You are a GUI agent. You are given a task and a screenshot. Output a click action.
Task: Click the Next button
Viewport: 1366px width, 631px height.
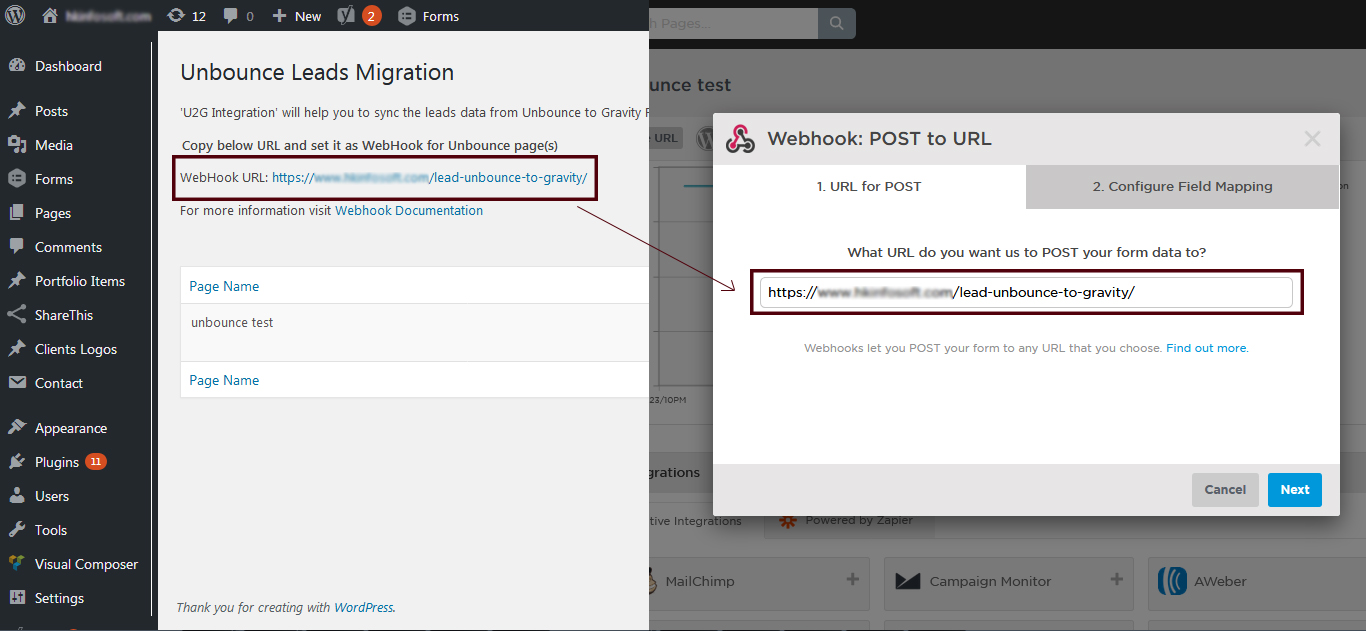(x=1295, y=490)
